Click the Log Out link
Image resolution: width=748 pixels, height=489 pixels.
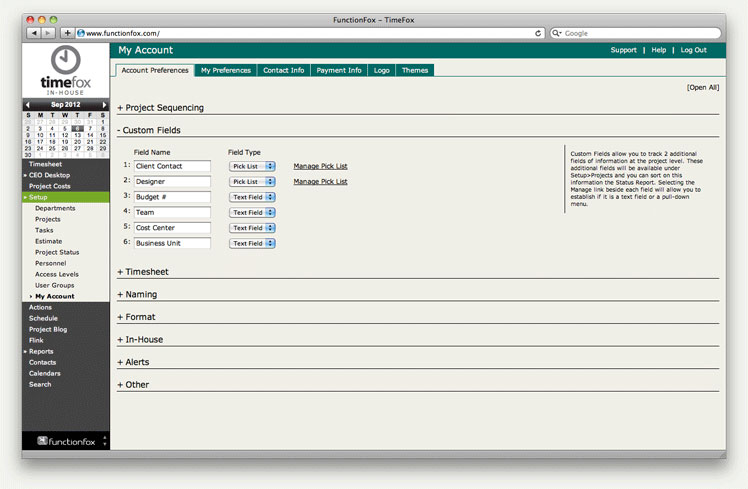tap(693, 50)
